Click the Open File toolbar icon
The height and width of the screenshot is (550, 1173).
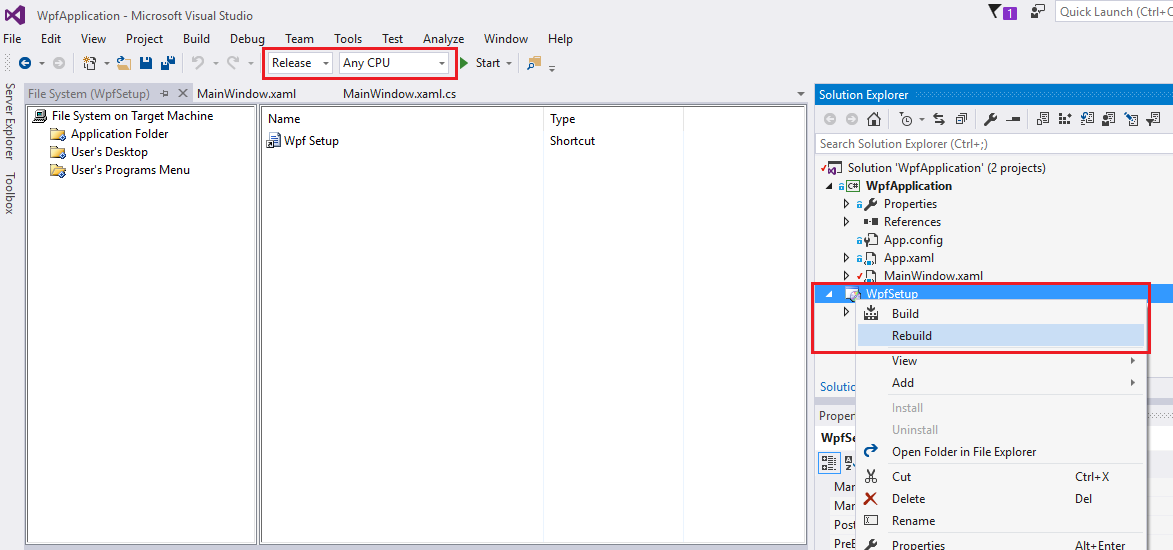coord(124,63)
